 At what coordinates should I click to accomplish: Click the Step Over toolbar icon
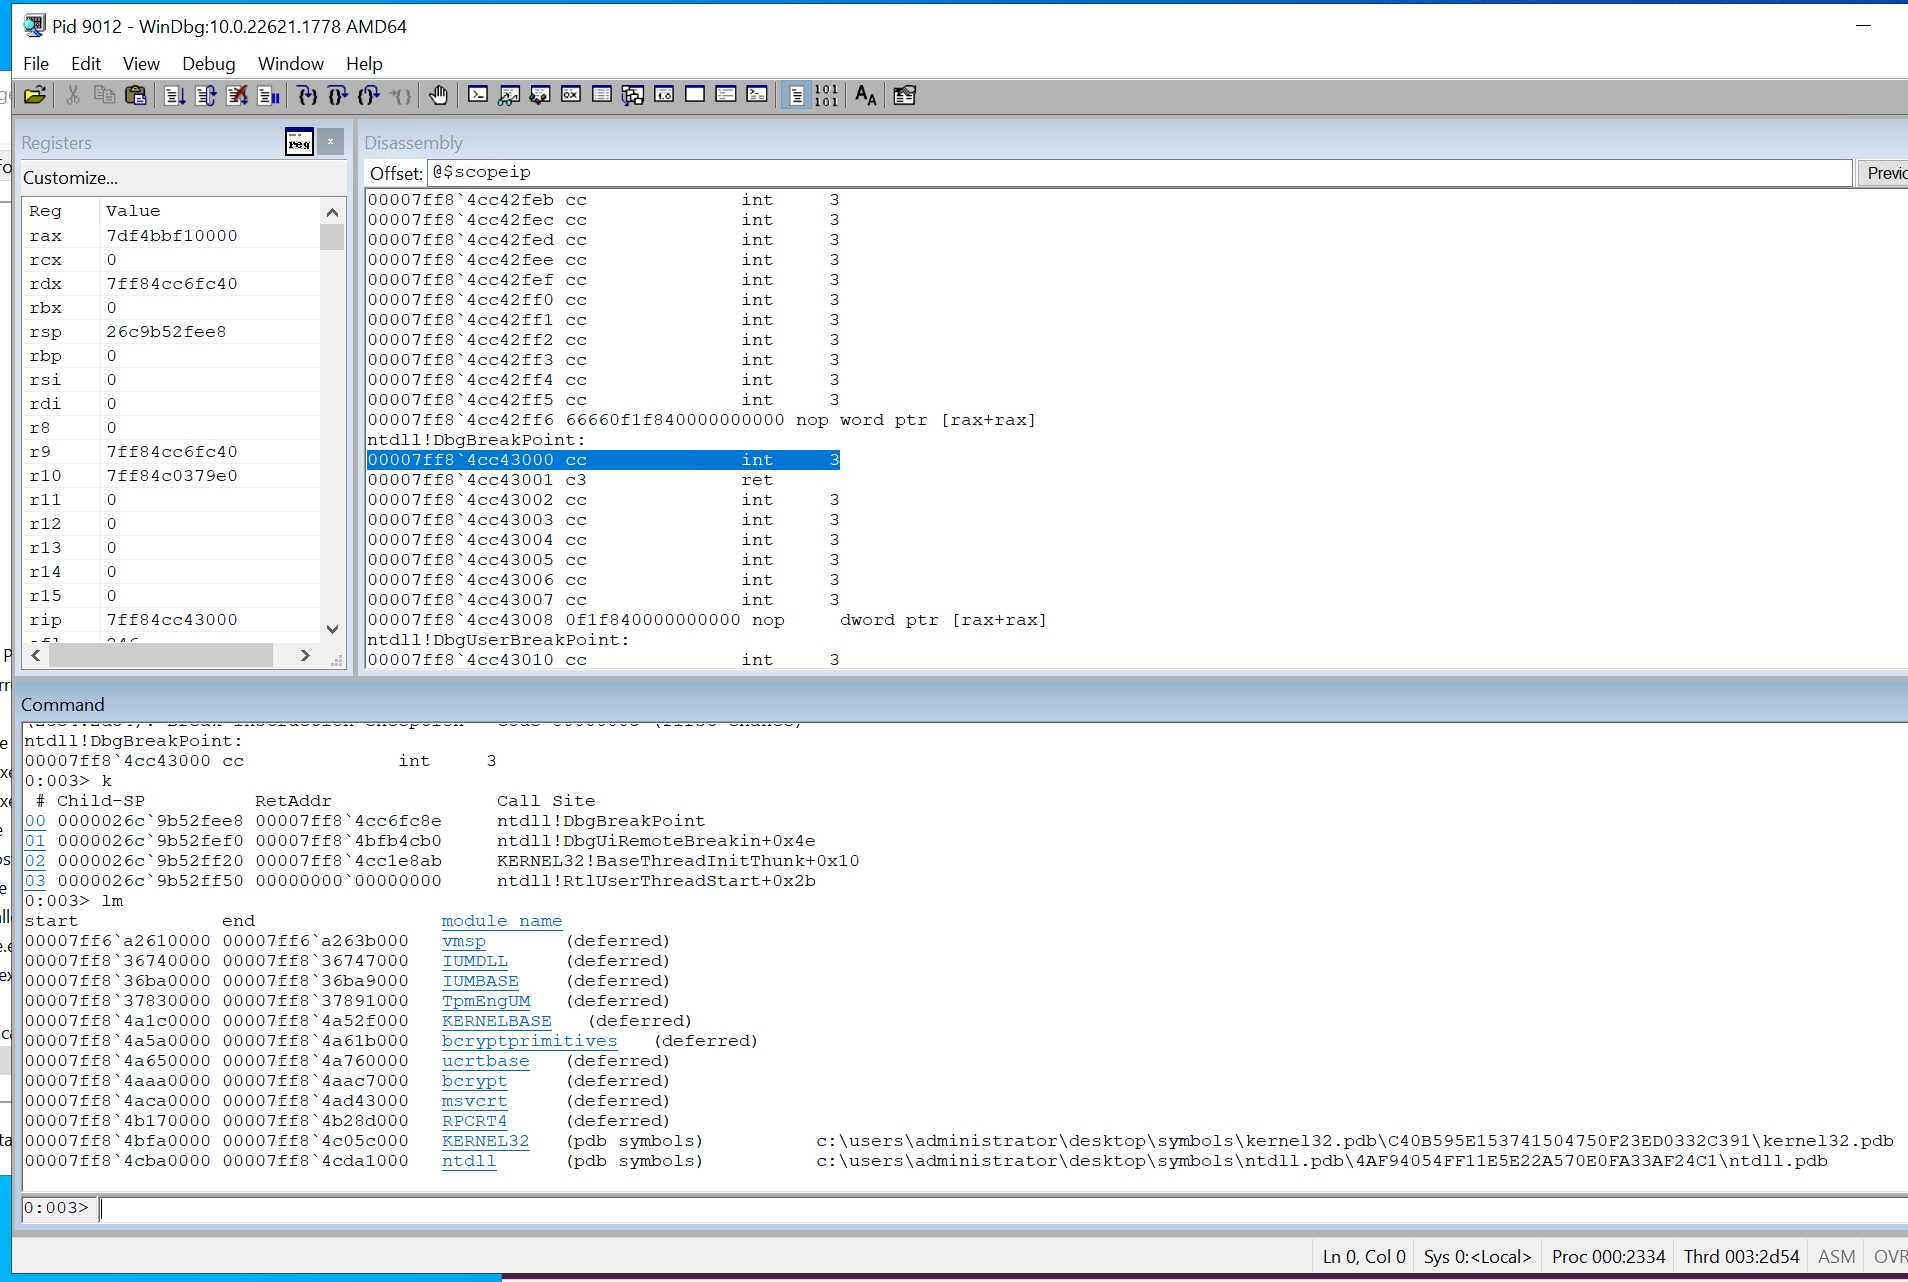point(338,95)
